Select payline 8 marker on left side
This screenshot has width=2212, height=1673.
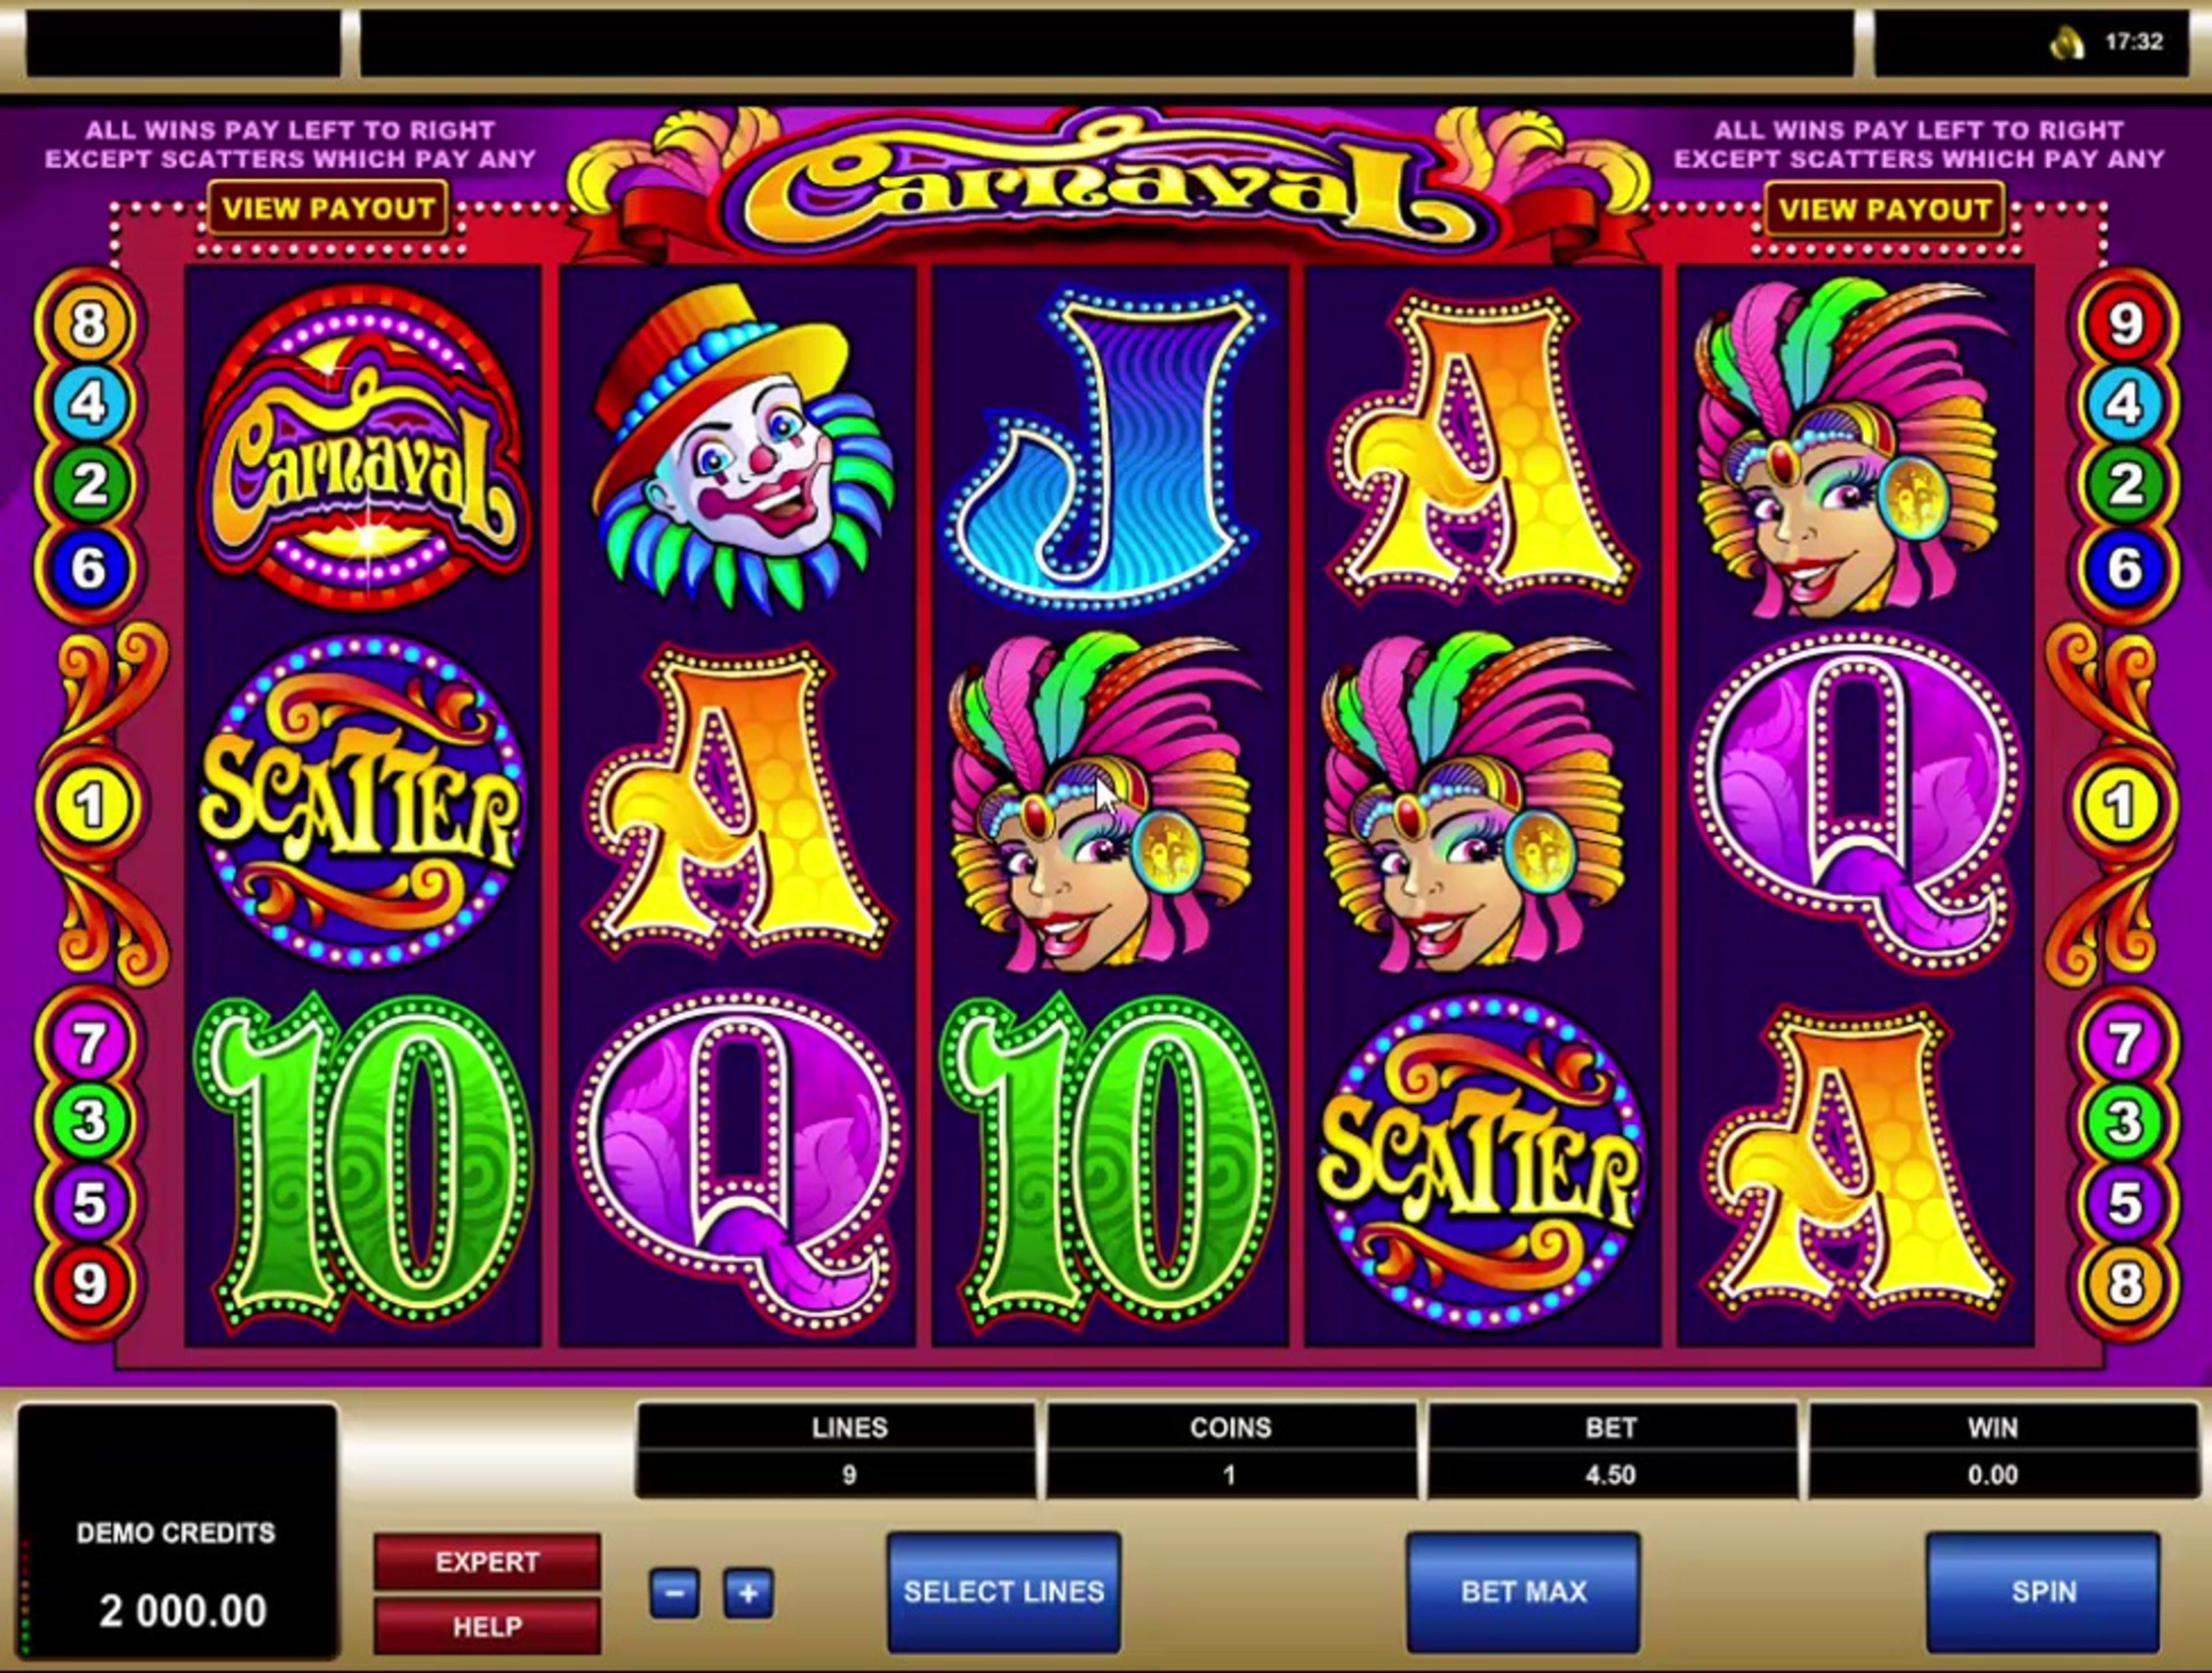(89, 324)
